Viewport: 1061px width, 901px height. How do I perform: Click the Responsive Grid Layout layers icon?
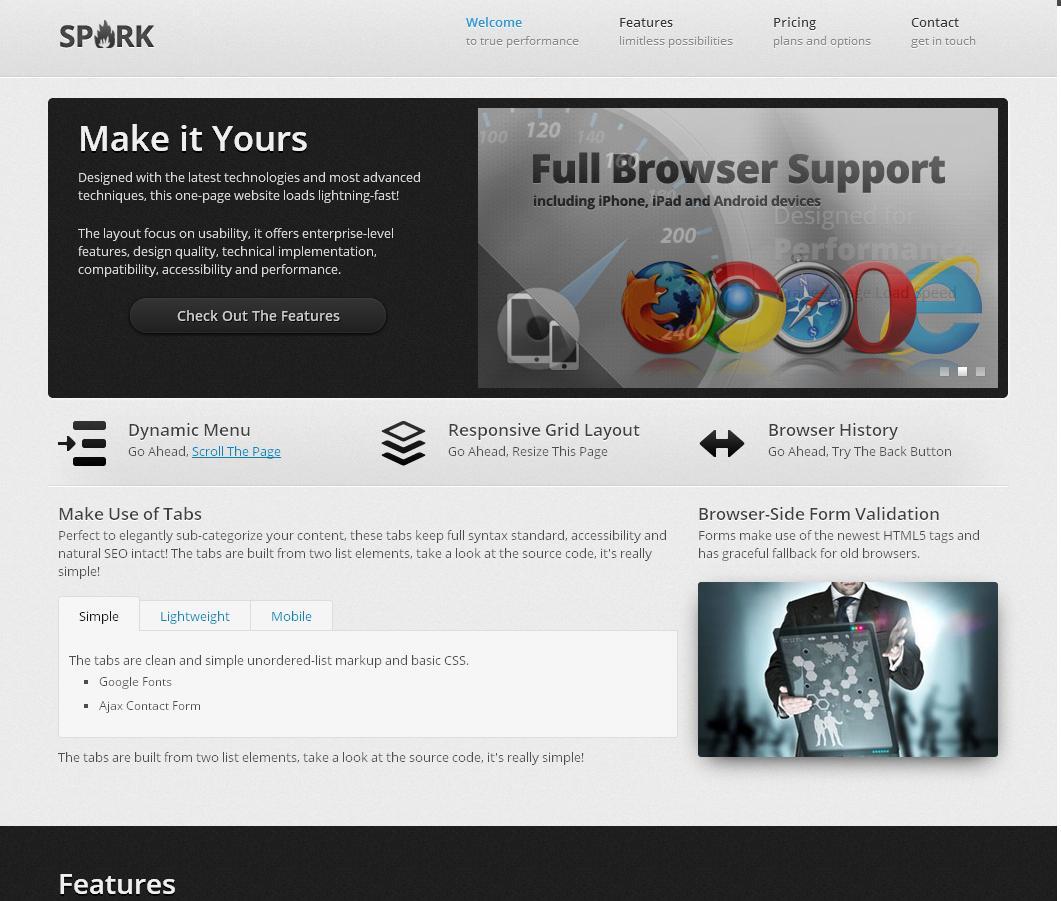pos(403,443)
